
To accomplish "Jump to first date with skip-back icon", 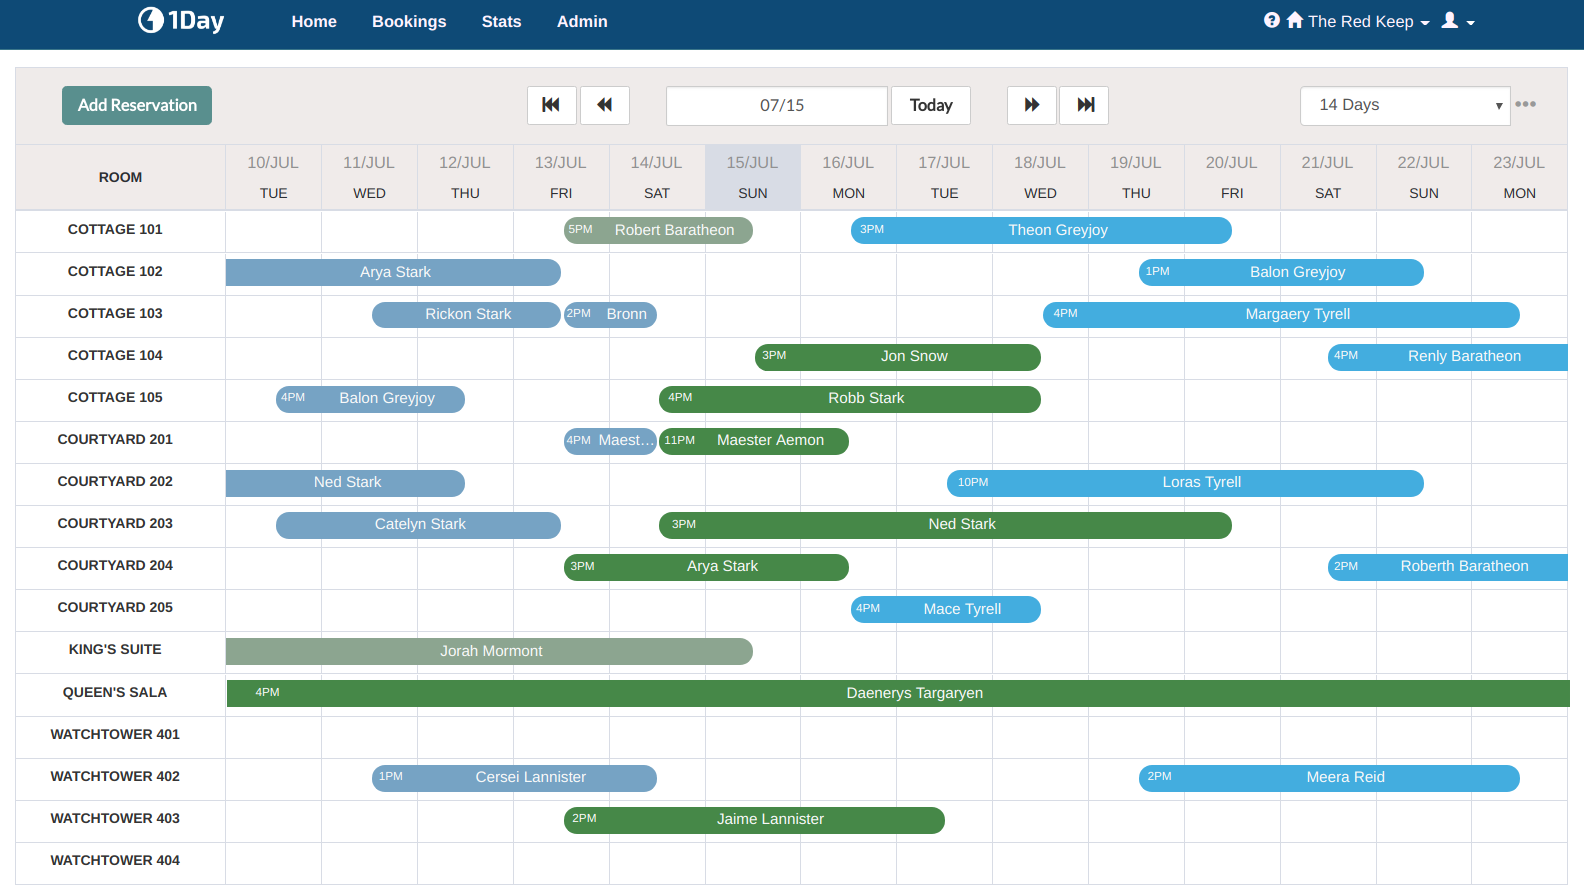I will (x=551, y=105).
